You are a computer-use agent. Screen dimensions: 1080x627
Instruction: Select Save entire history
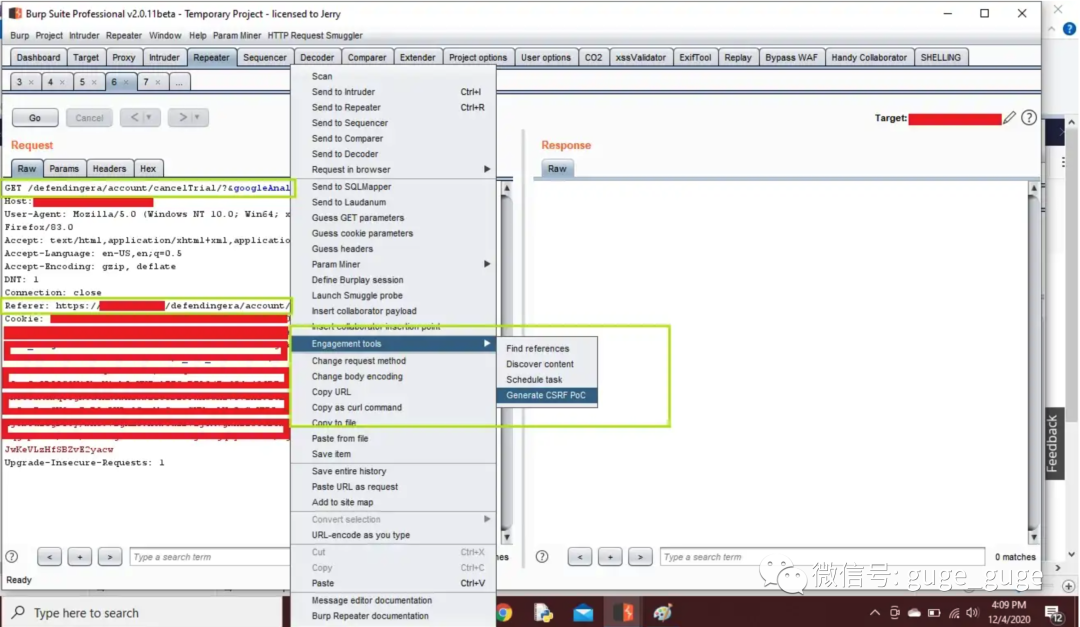tap(393, 471)
